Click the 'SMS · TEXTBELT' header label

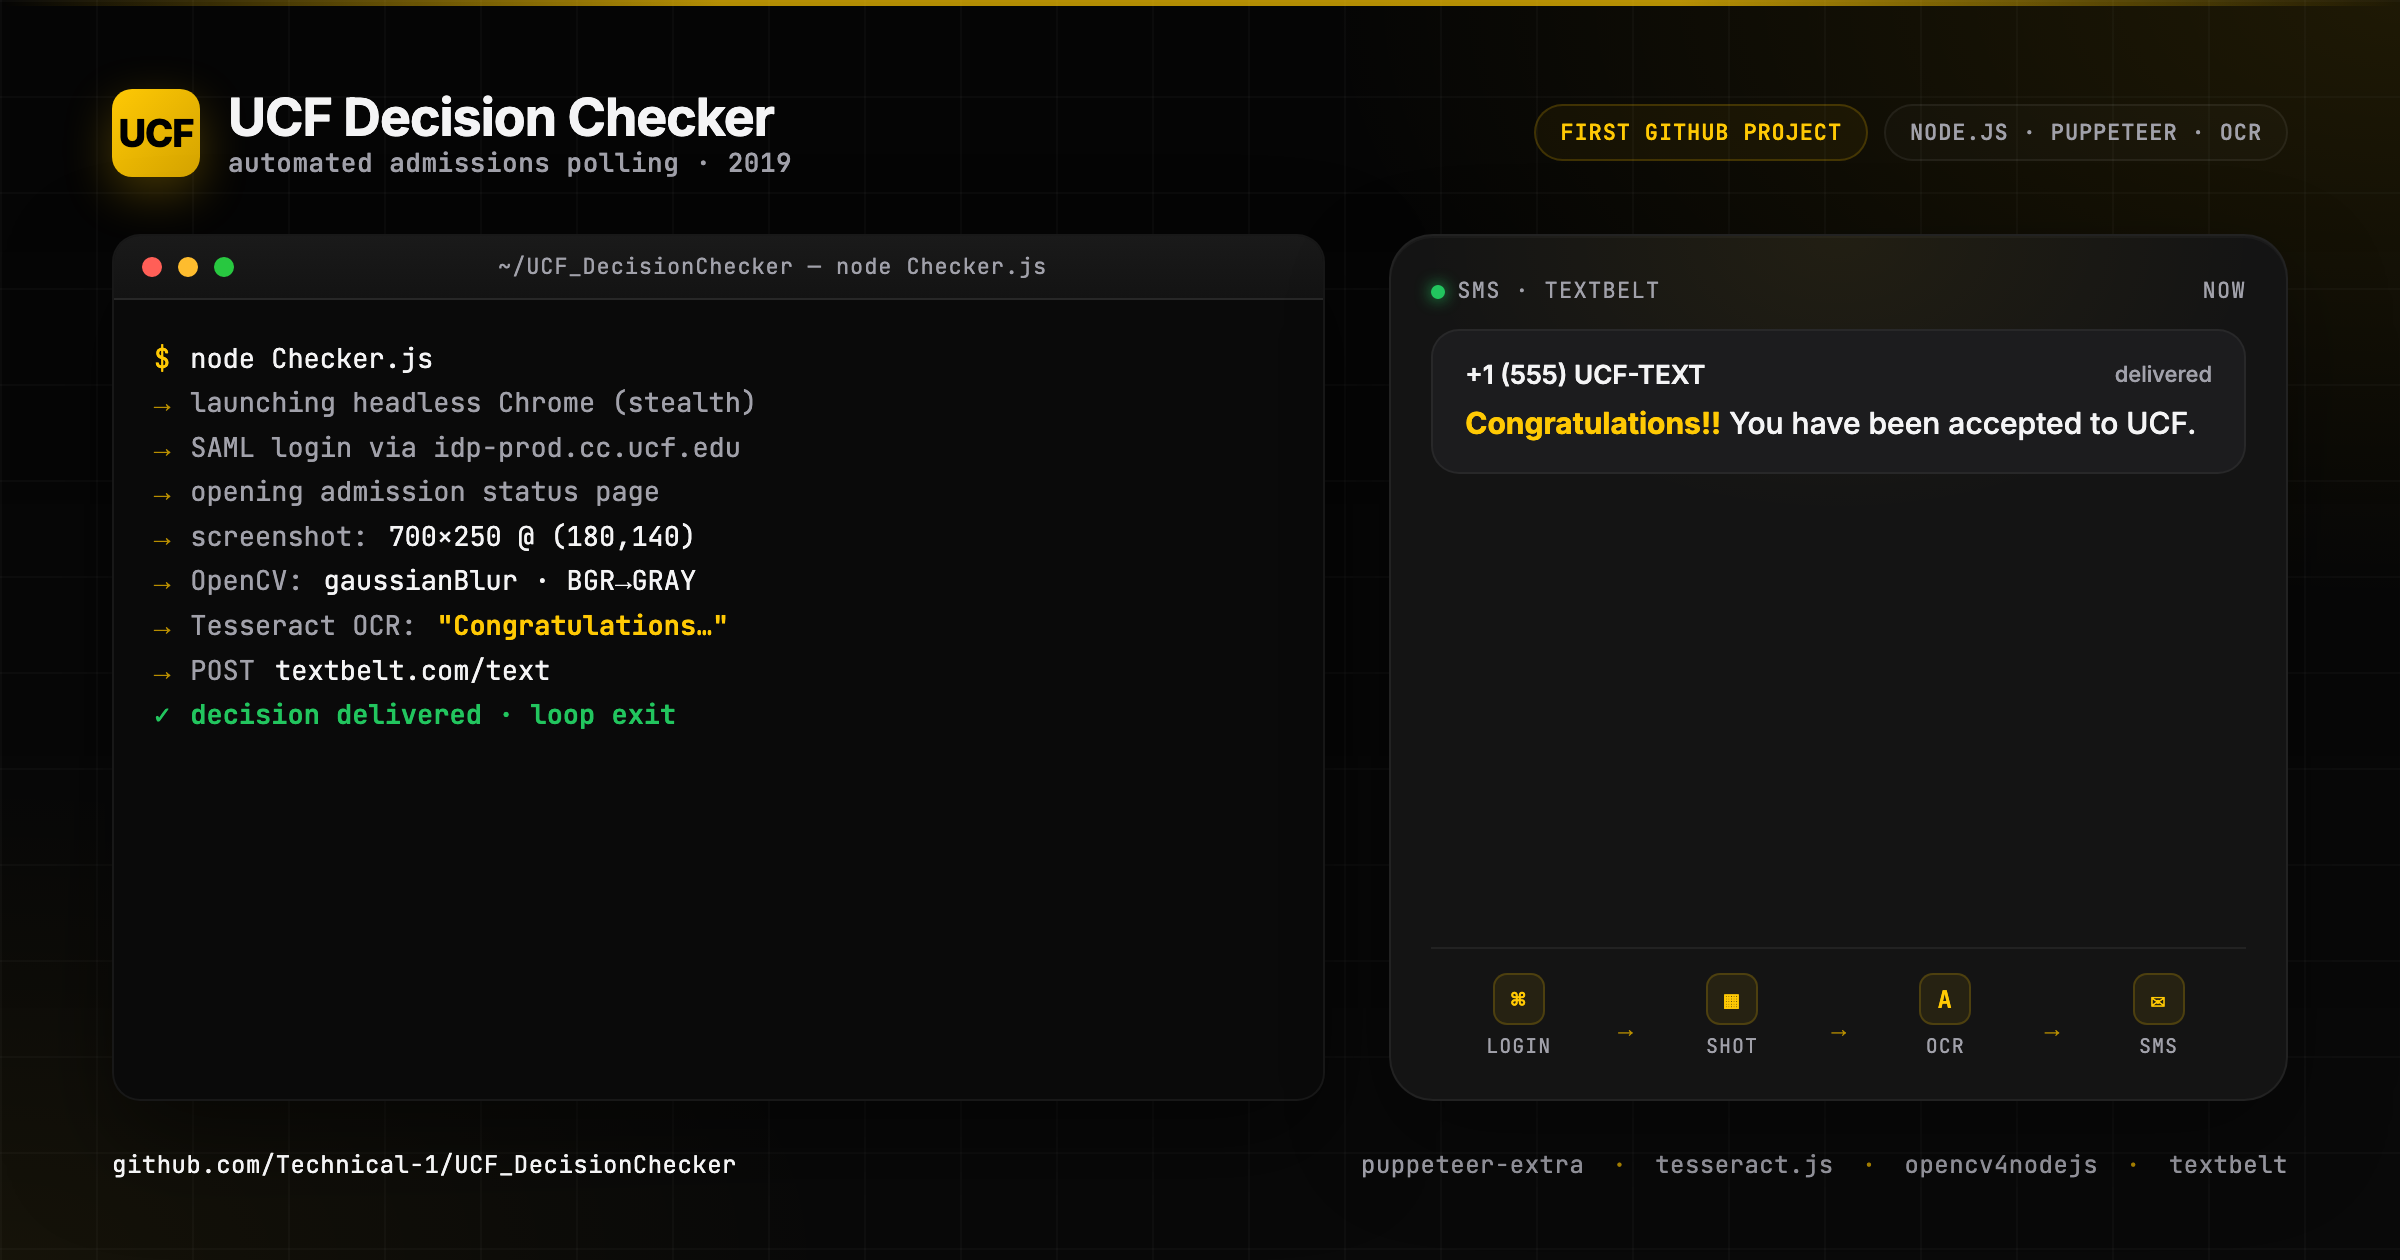pyautogui.click(x=1558, y=291)
